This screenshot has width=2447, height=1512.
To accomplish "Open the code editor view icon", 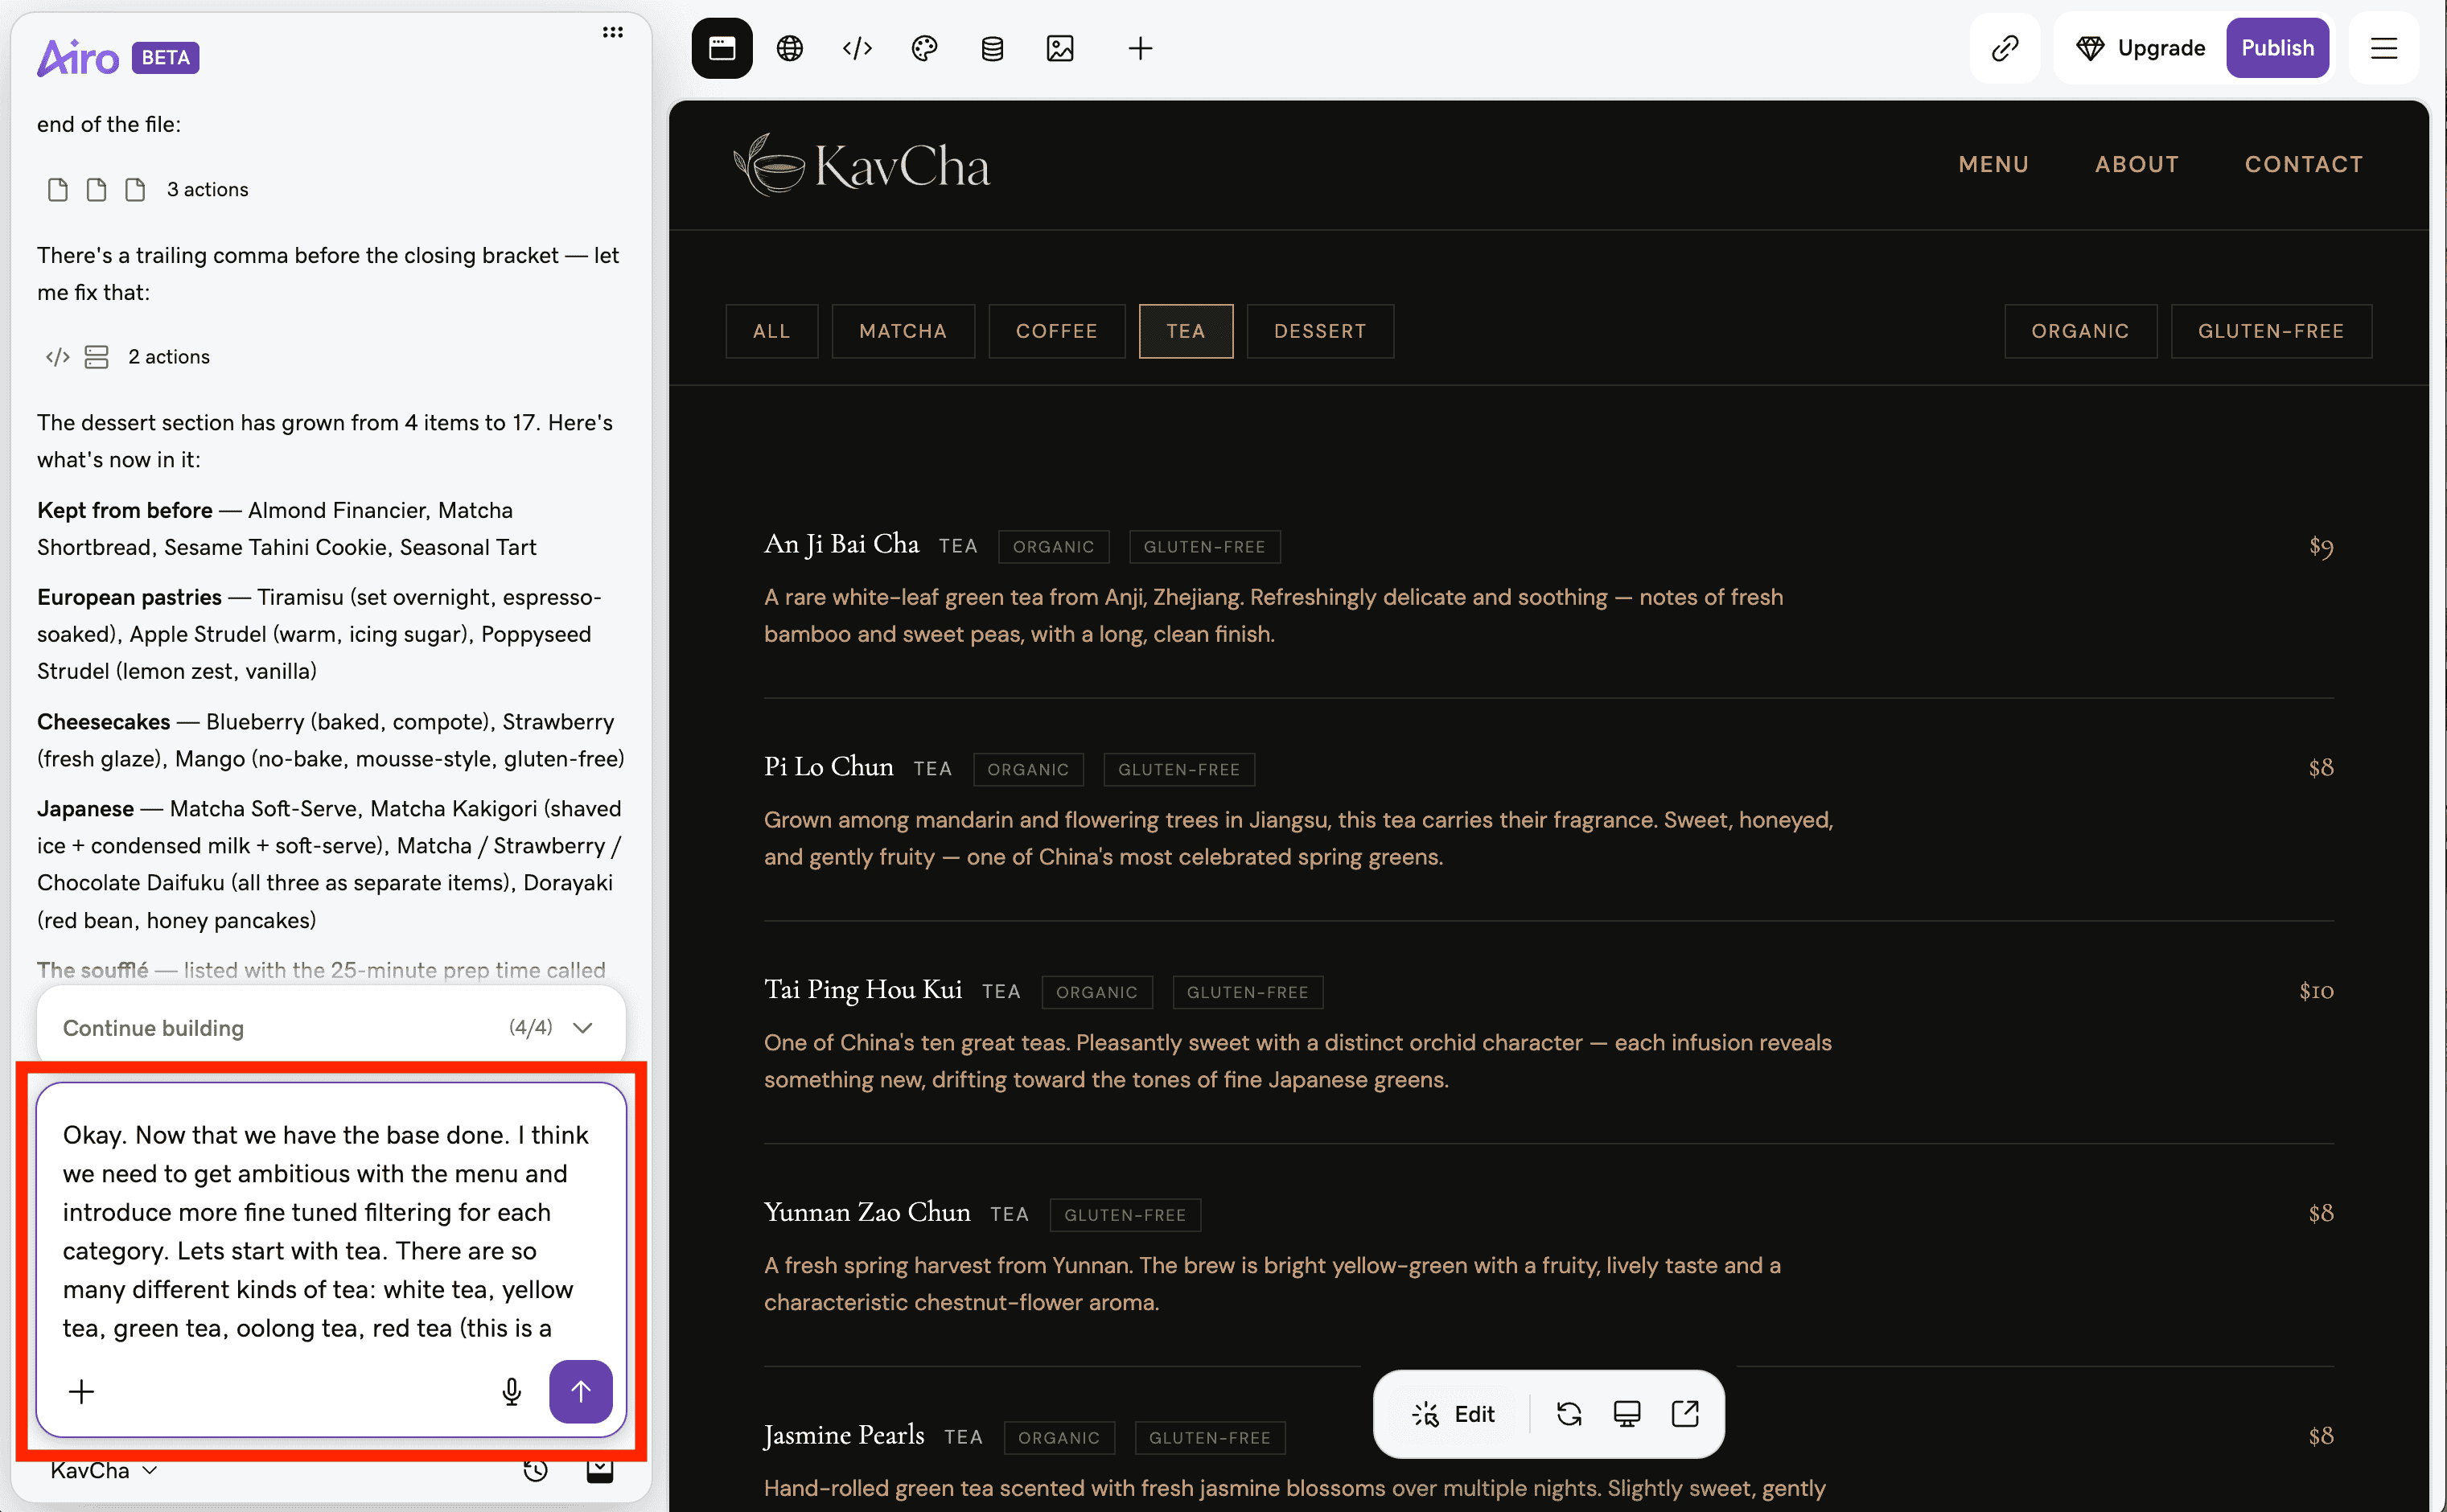I will point(857,48).
